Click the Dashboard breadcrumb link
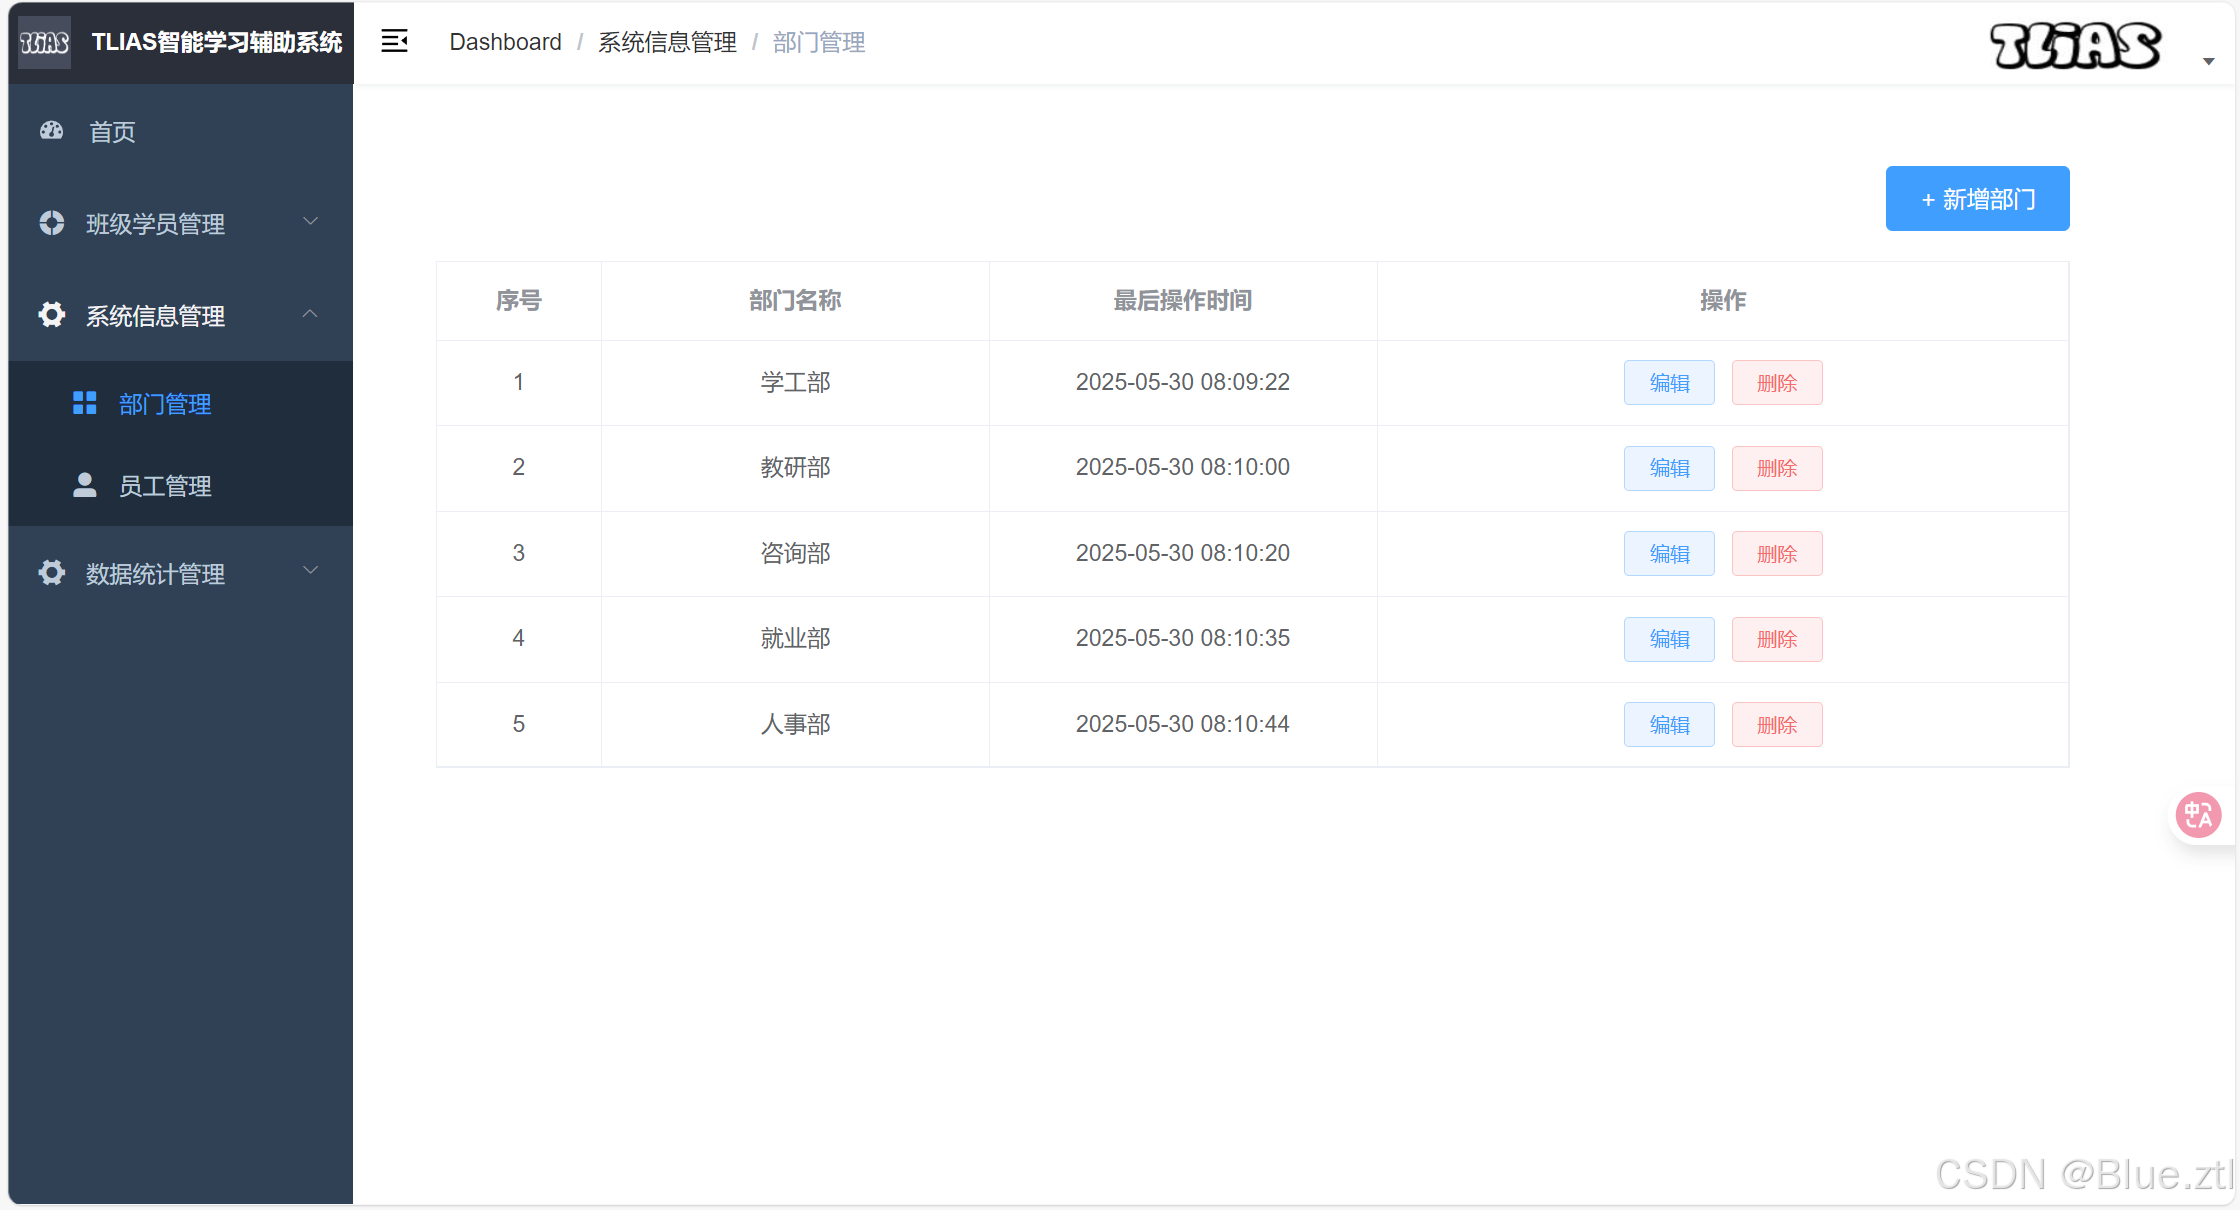 pos(505,42)
